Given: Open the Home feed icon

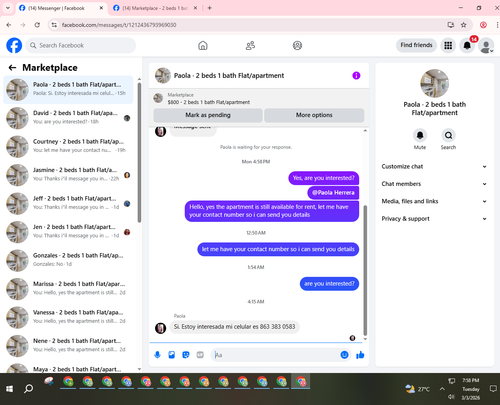Looking at the screenshot, I should point(203,45).
